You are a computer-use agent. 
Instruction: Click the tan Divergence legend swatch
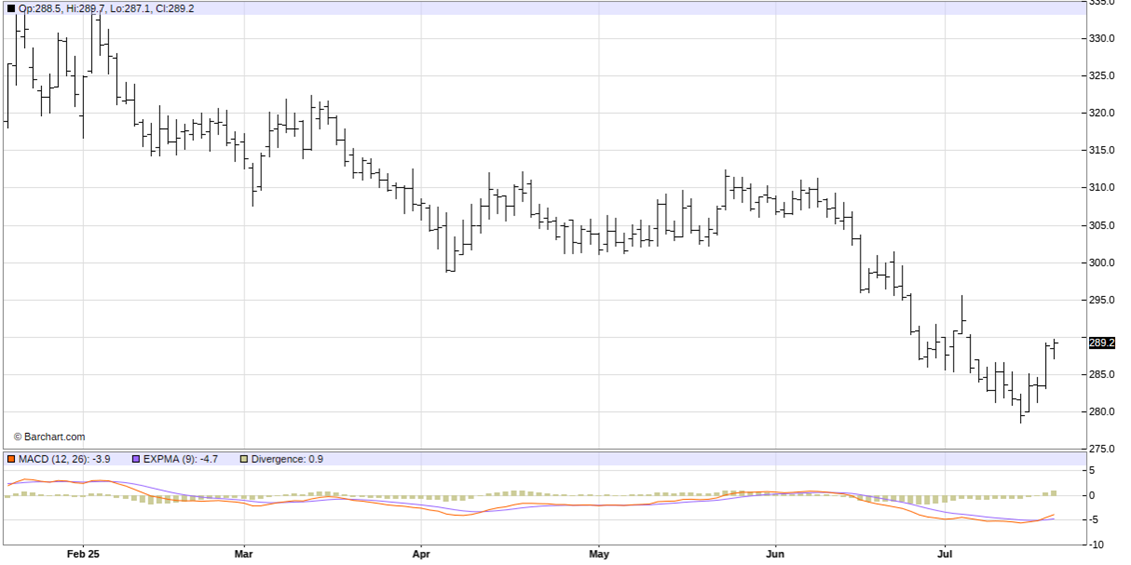pos(245,459)
